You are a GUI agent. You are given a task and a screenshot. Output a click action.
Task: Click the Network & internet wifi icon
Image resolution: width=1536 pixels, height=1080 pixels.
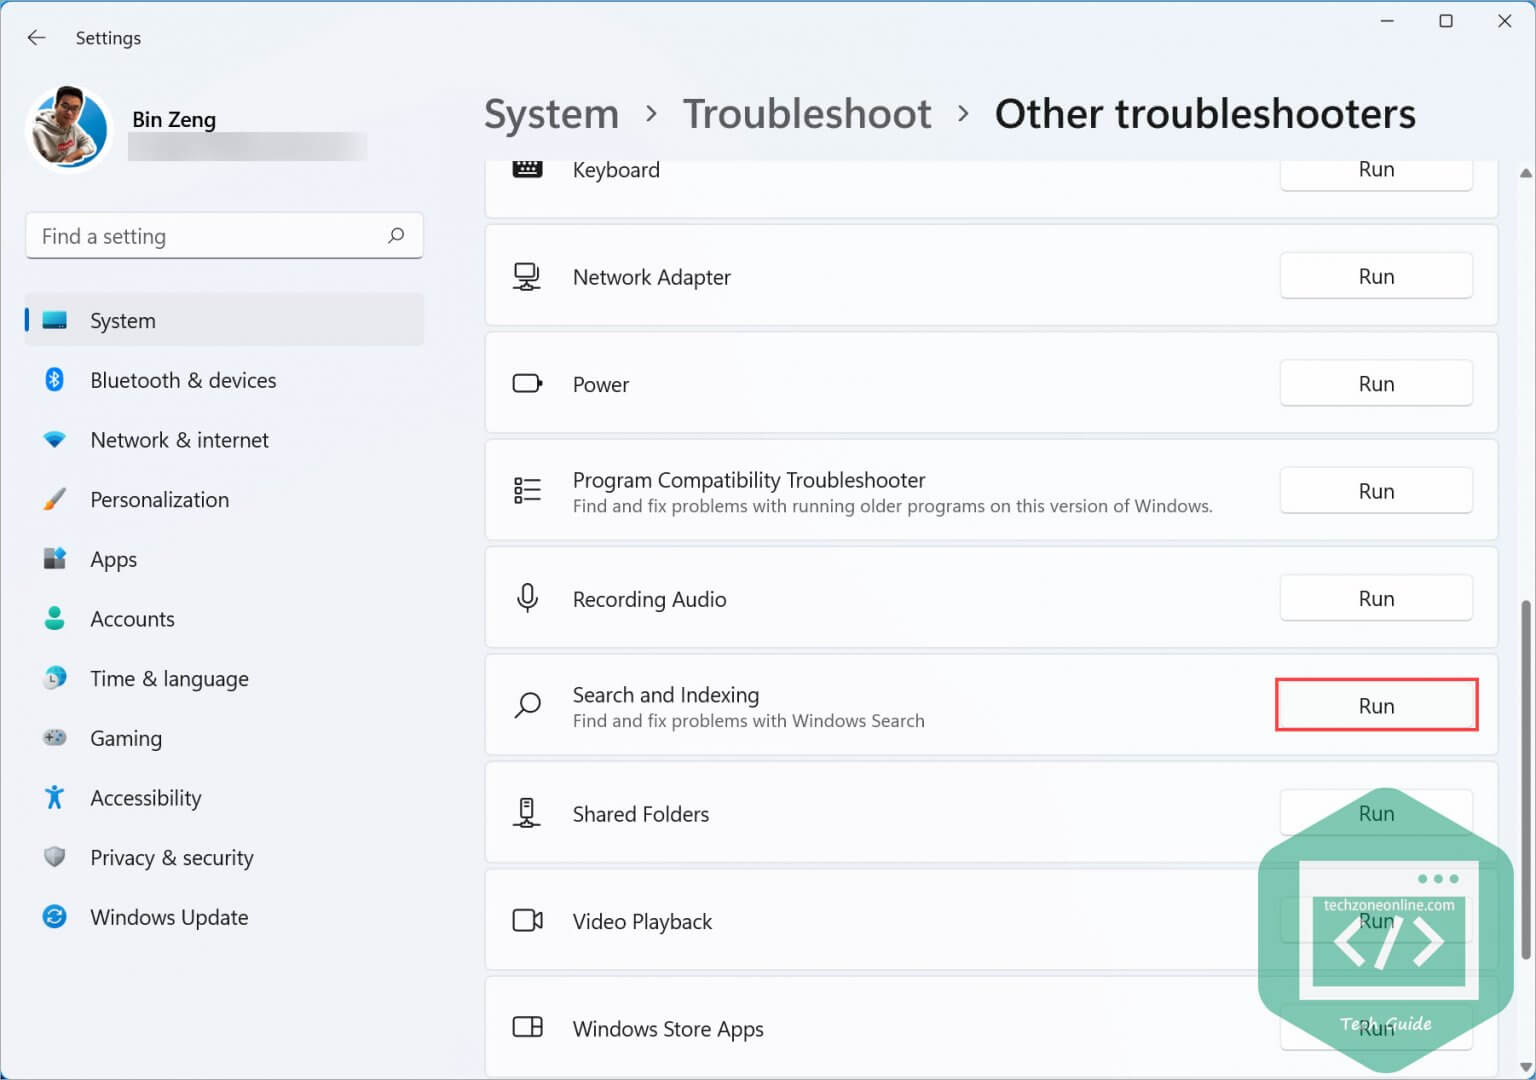(x=55, y=440)
